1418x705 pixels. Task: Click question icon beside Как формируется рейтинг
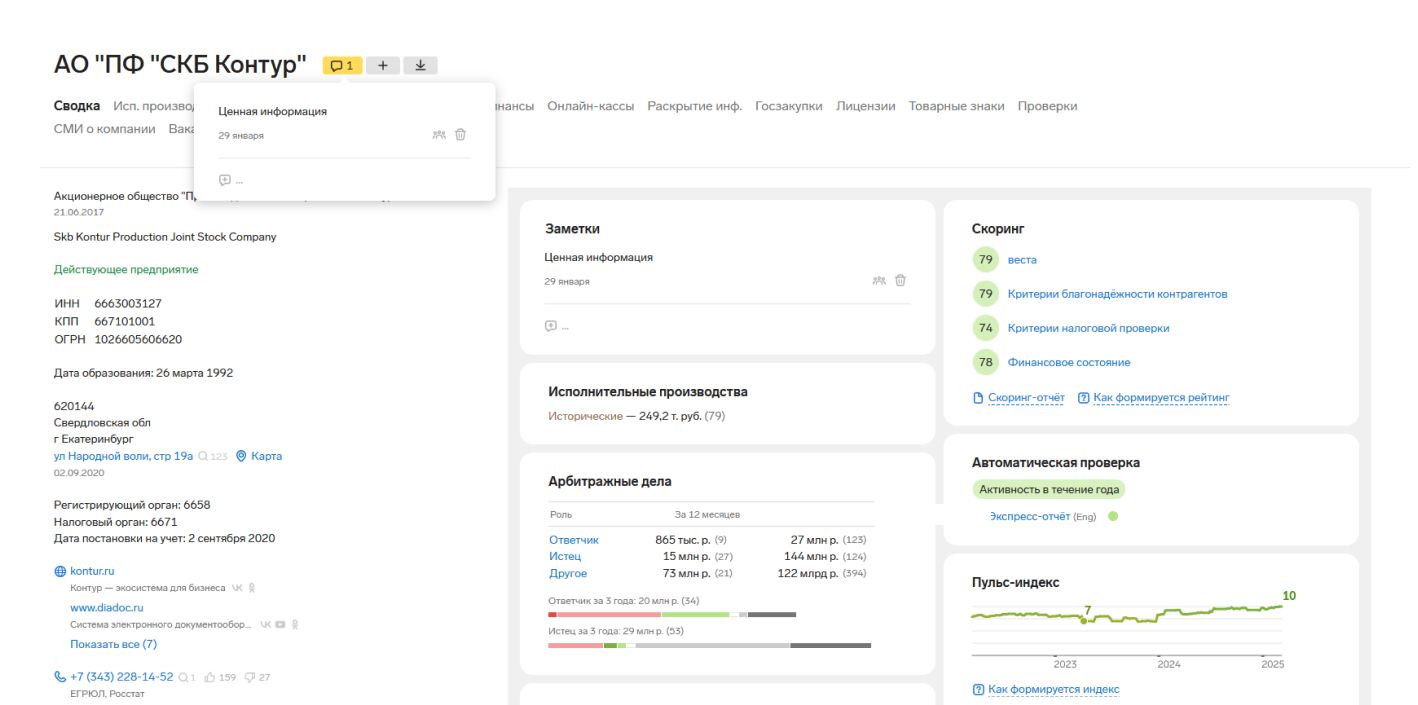click(x=1084, y=398)
